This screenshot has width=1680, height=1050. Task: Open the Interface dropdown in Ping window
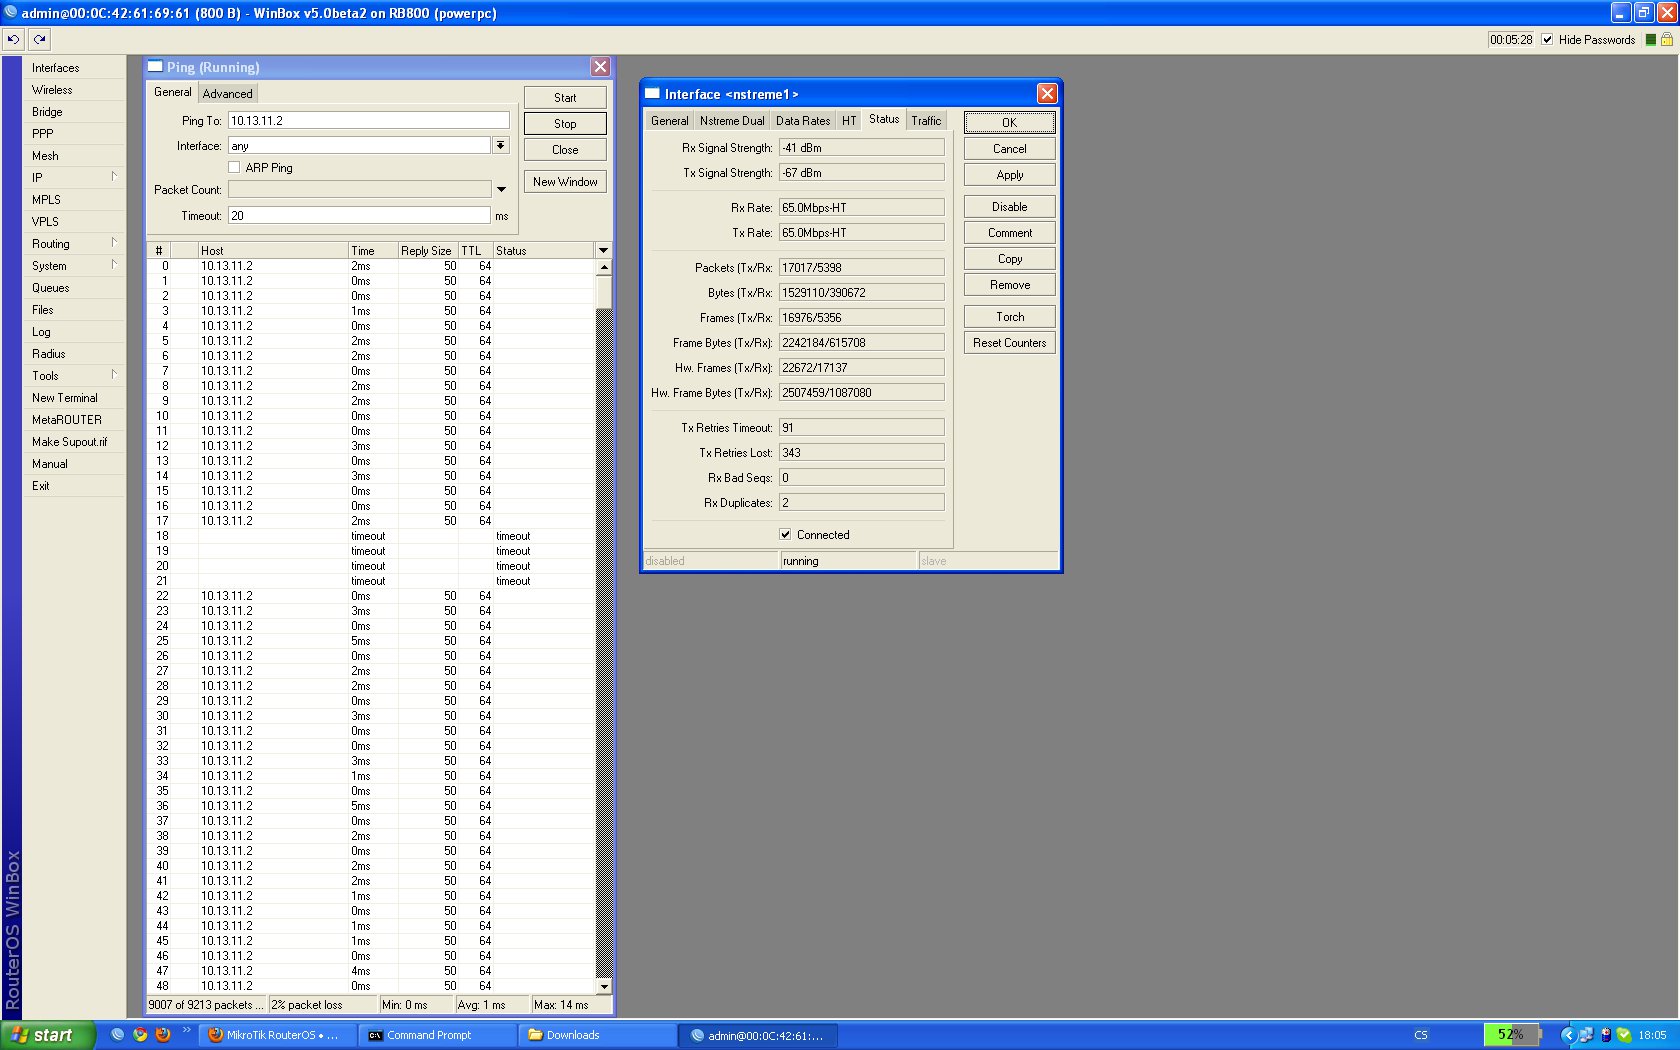coord(500,146)
